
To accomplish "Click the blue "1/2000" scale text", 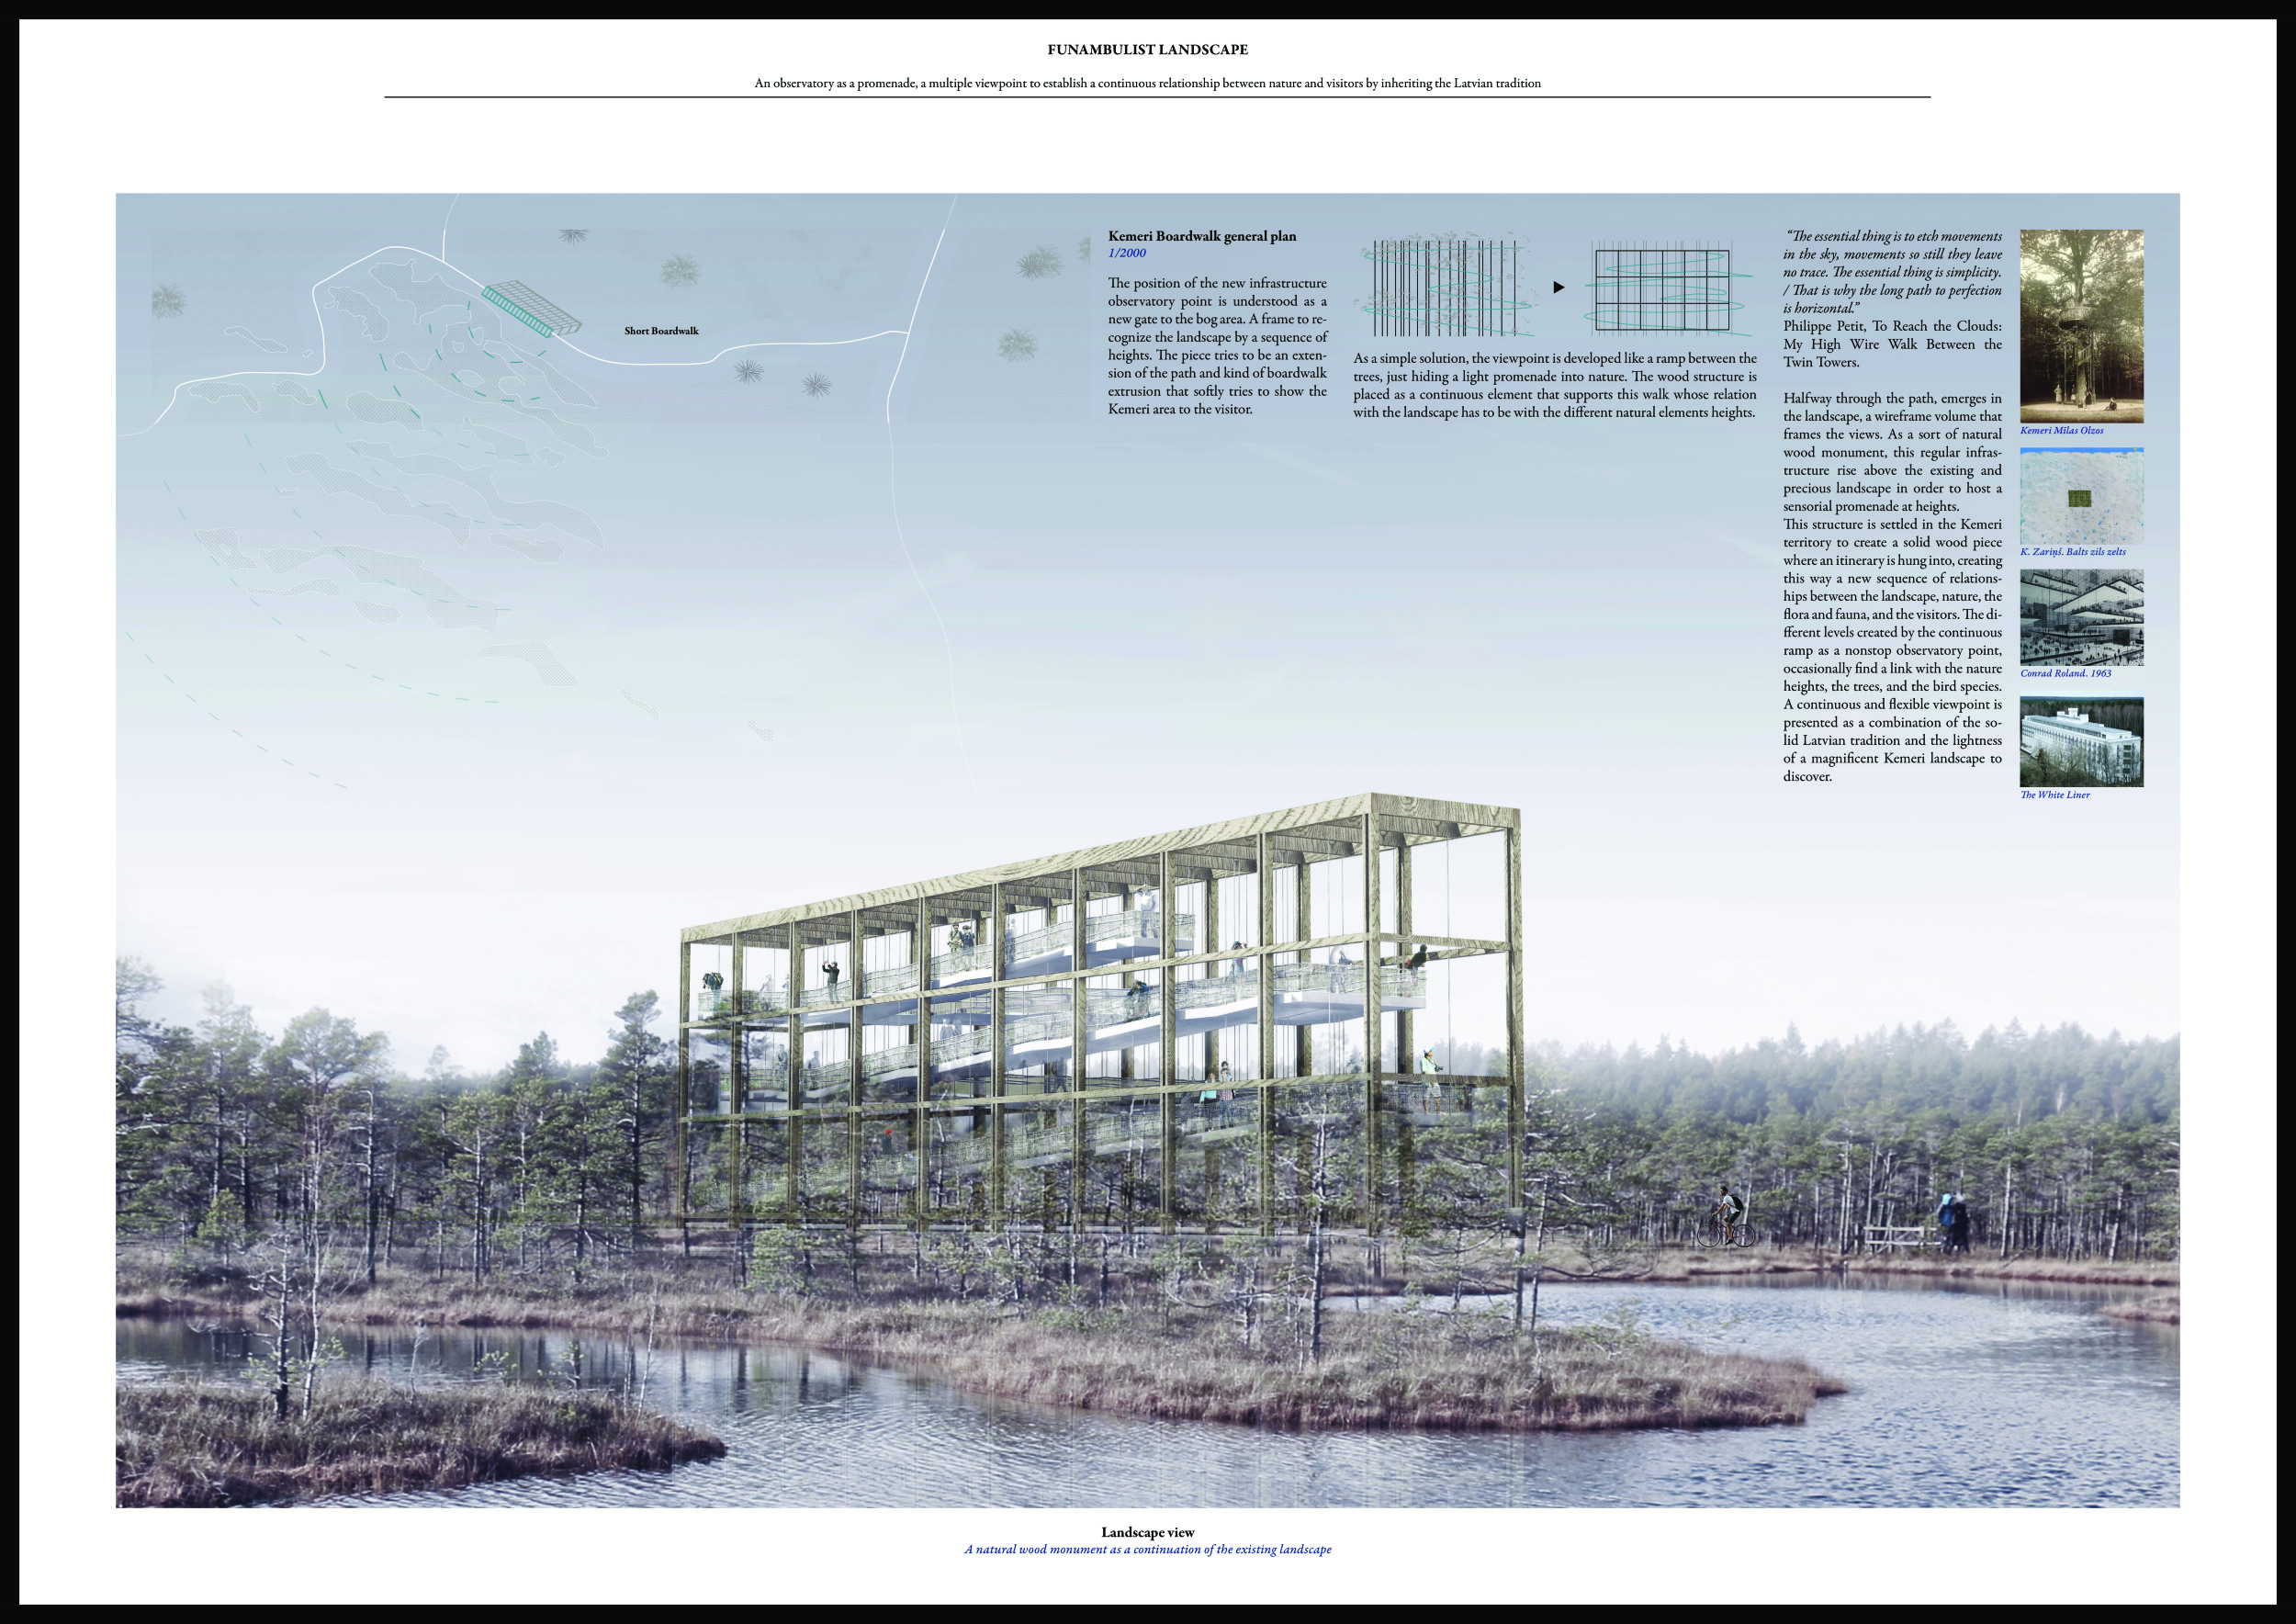I will tap(1126, 253).
